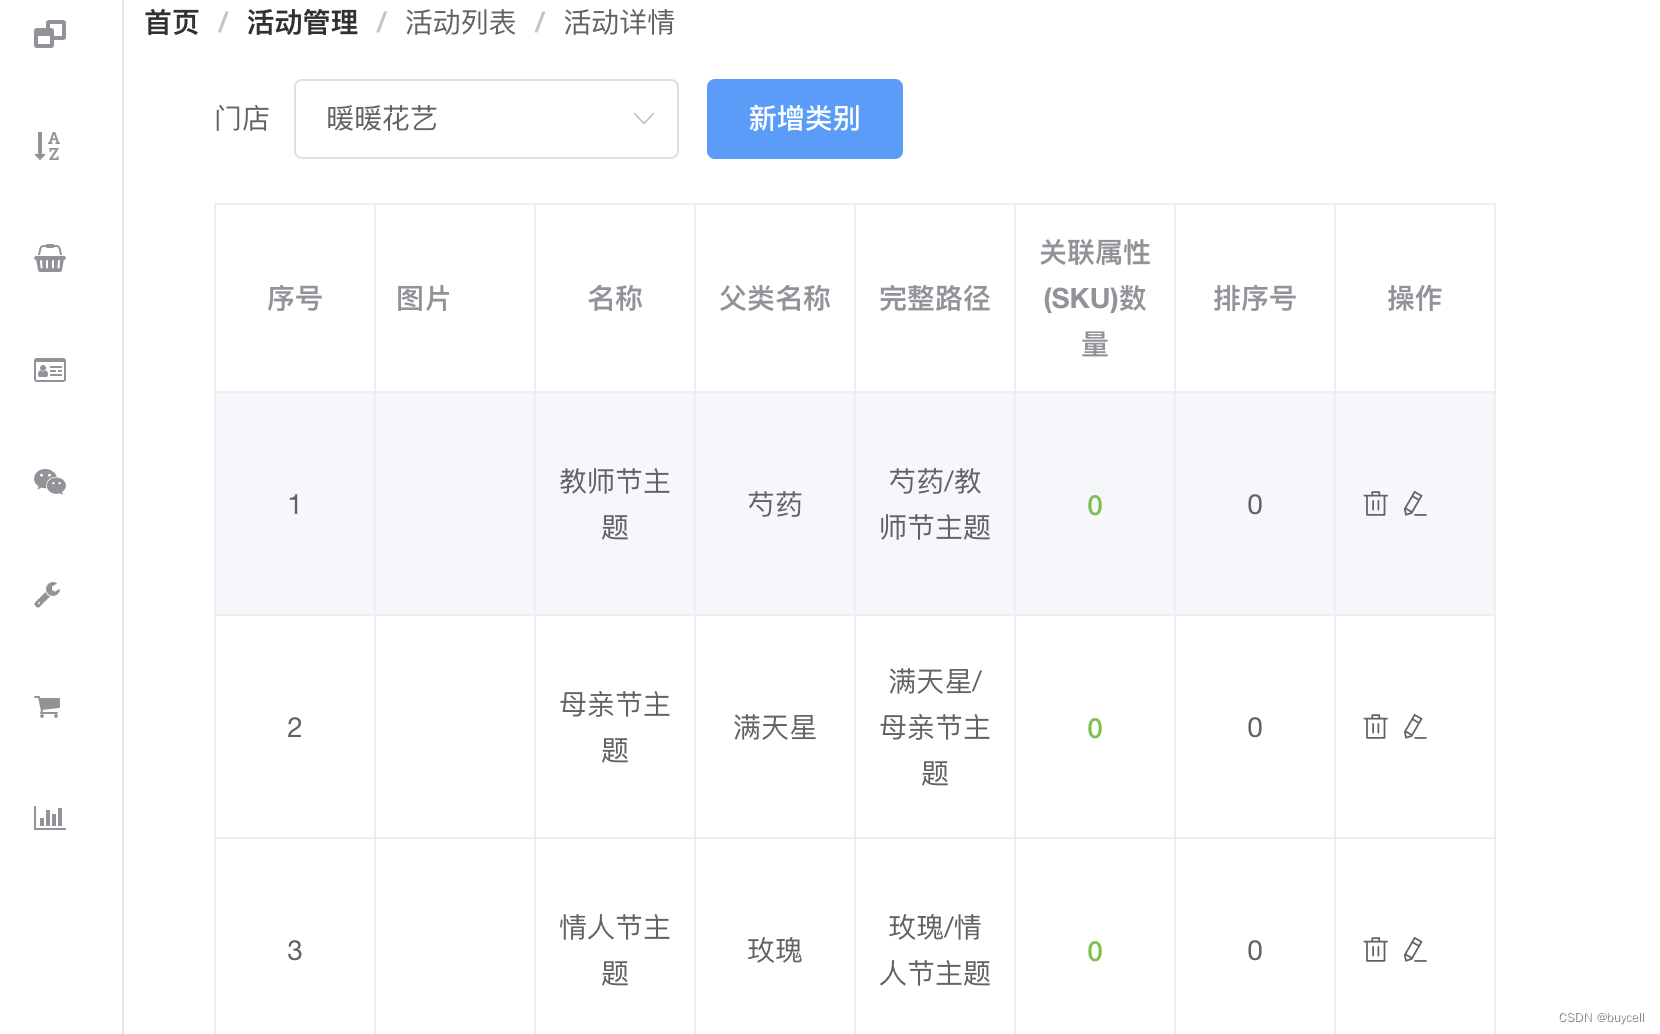The image size is (1660, 1034).
Task: Click the 活动详情 breadcrumb
Action: coord(619,22)
